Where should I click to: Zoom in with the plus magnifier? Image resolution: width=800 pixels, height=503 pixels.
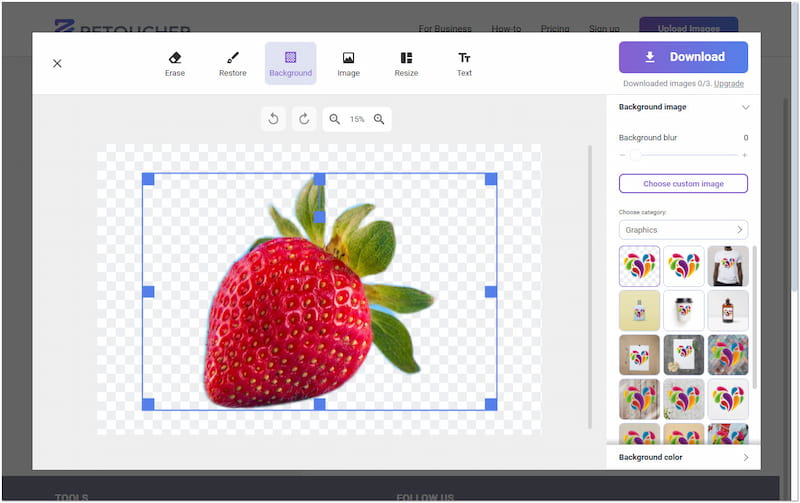(379, 119)
